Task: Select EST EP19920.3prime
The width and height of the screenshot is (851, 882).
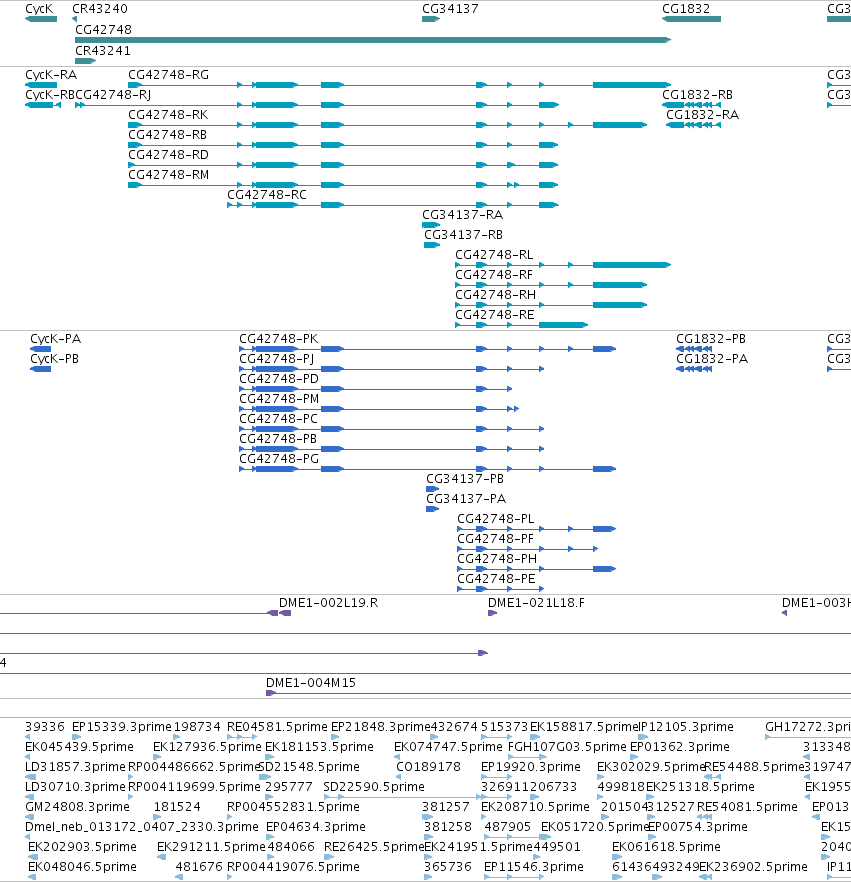Action: 530,767
